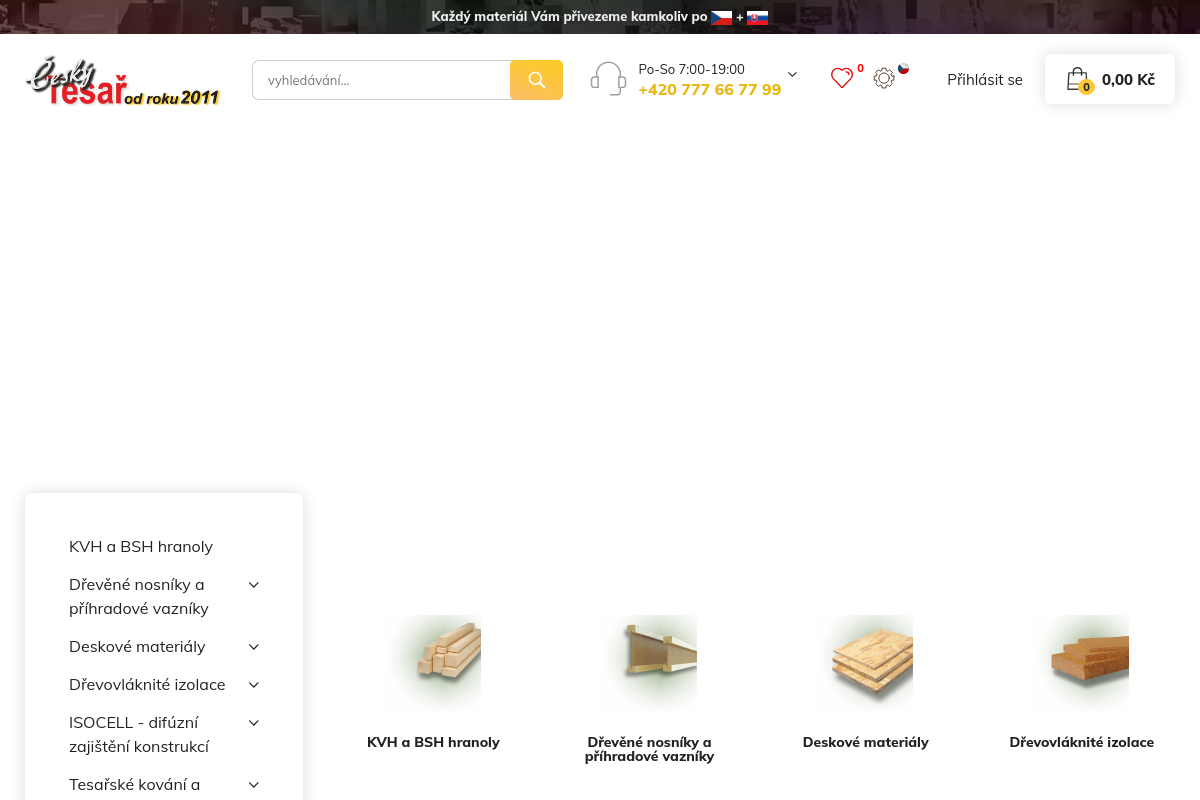Expand ISOCELL sidebar category chevron
The height and width of the screenshot is (800, 1200).
coord(254,723)
